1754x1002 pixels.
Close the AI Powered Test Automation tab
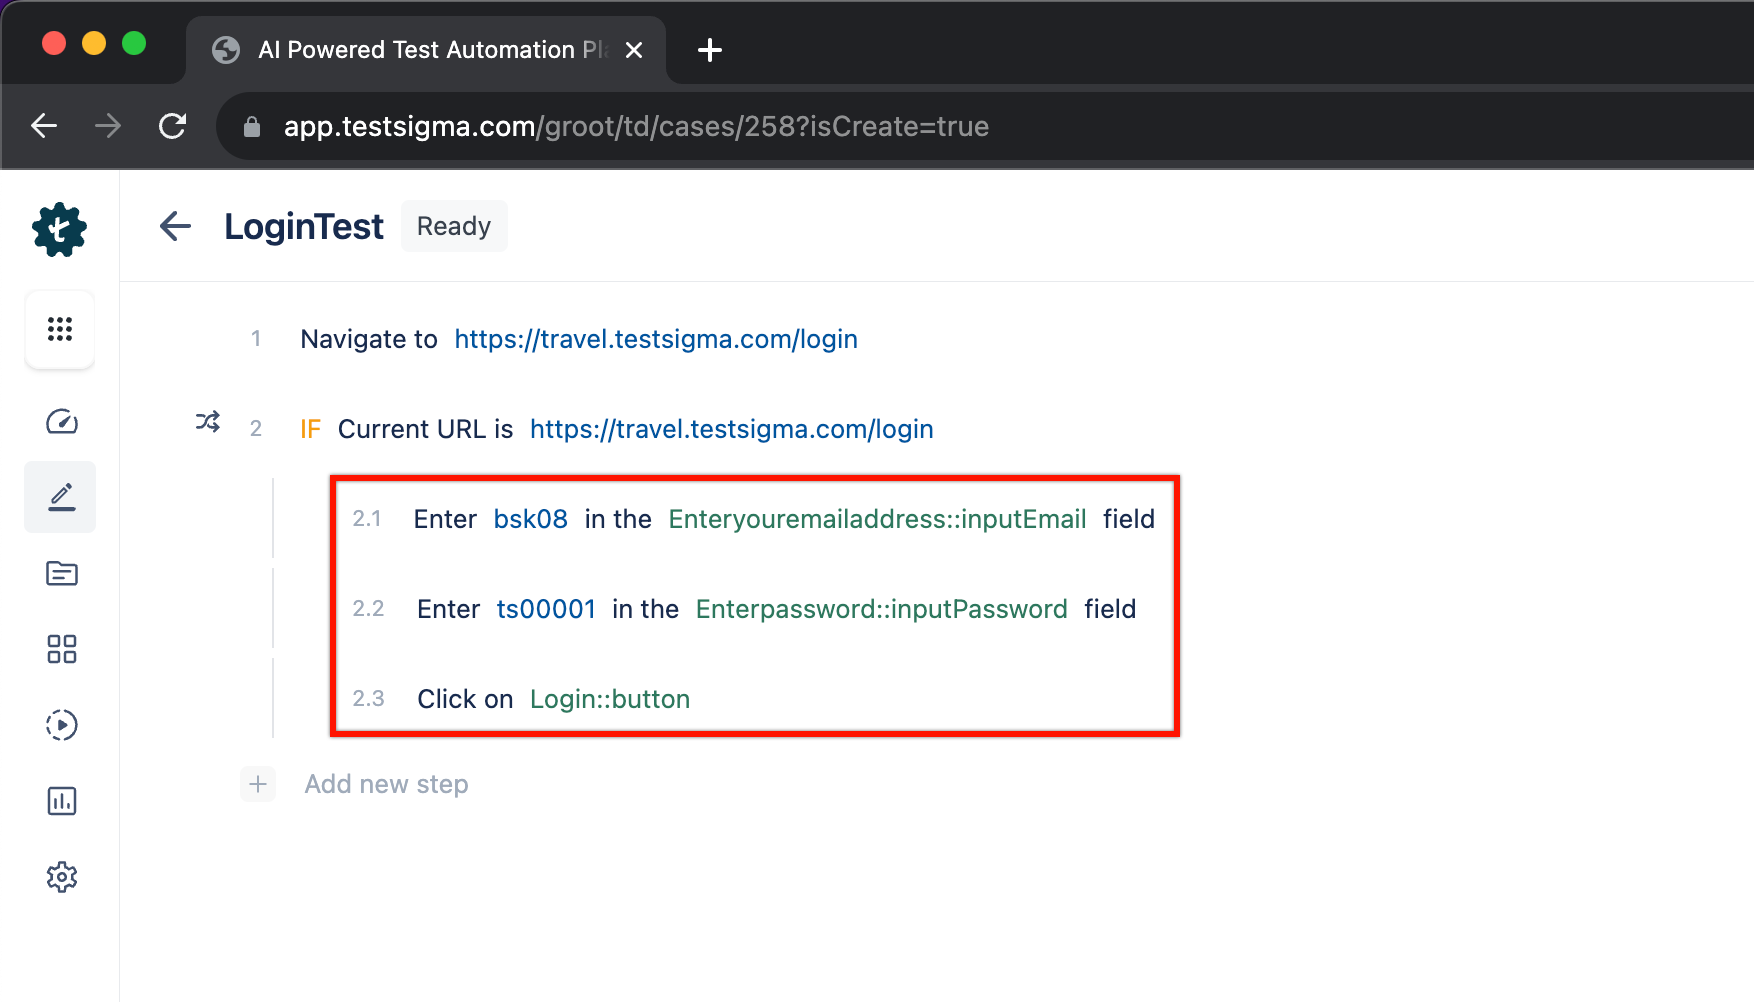point(634,50)
